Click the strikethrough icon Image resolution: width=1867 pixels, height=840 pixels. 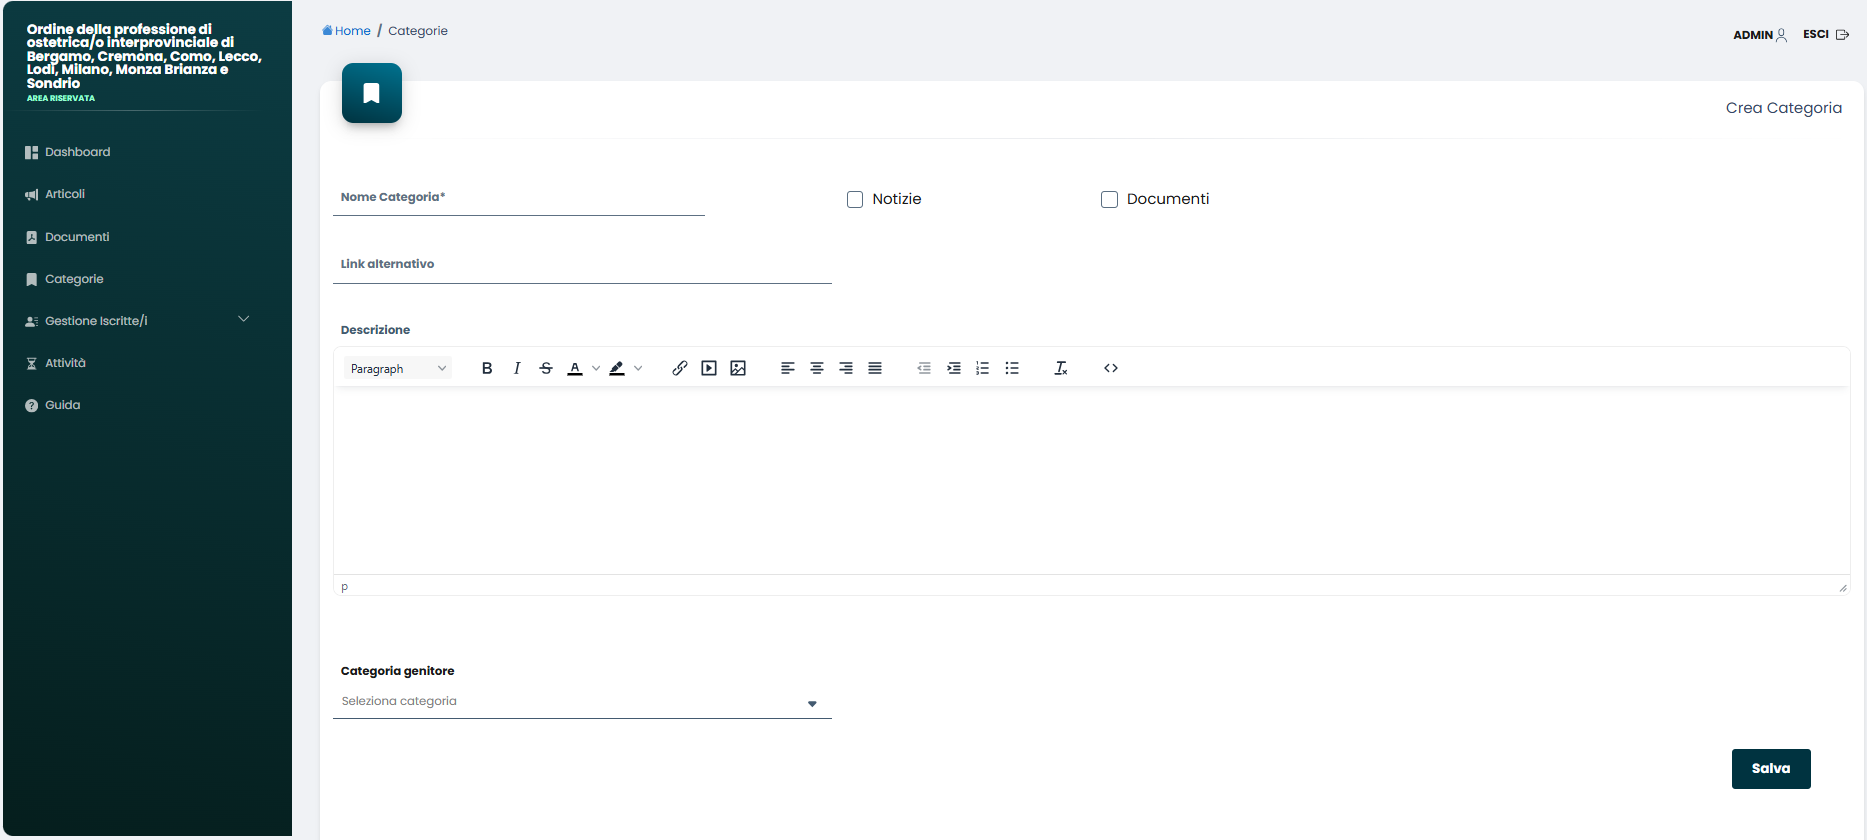coord(546,368)
